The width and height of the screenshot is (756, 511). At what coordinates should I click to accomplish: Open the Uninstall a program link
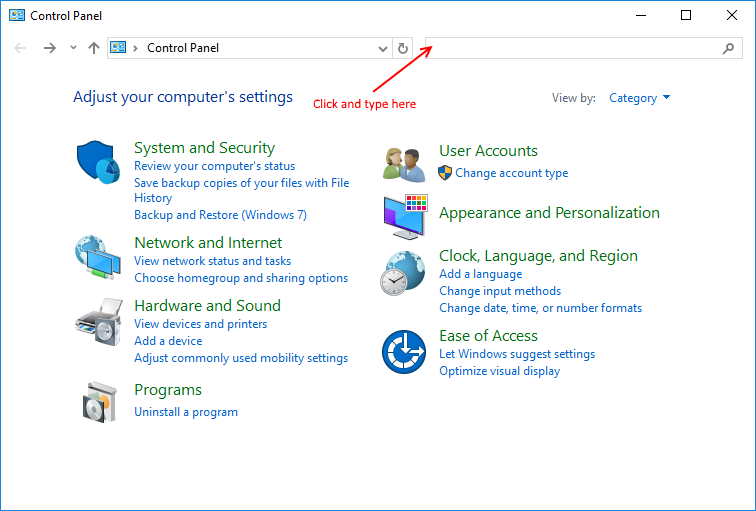click(x=186, y=412)
